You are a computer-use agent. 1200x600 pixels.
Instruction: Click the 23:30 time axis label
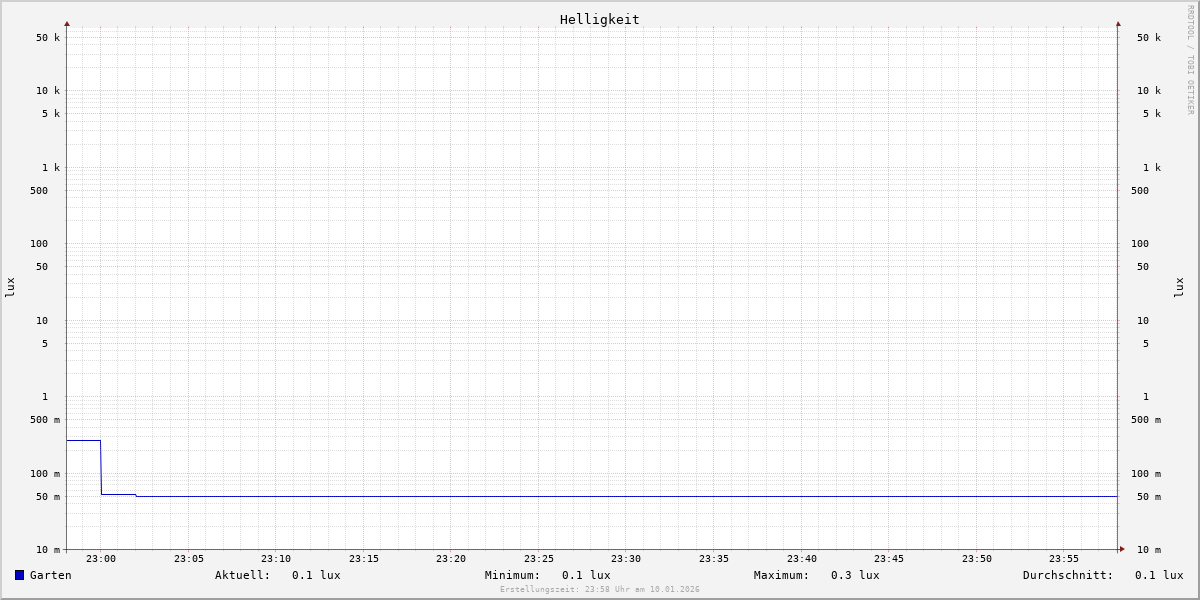626,559
